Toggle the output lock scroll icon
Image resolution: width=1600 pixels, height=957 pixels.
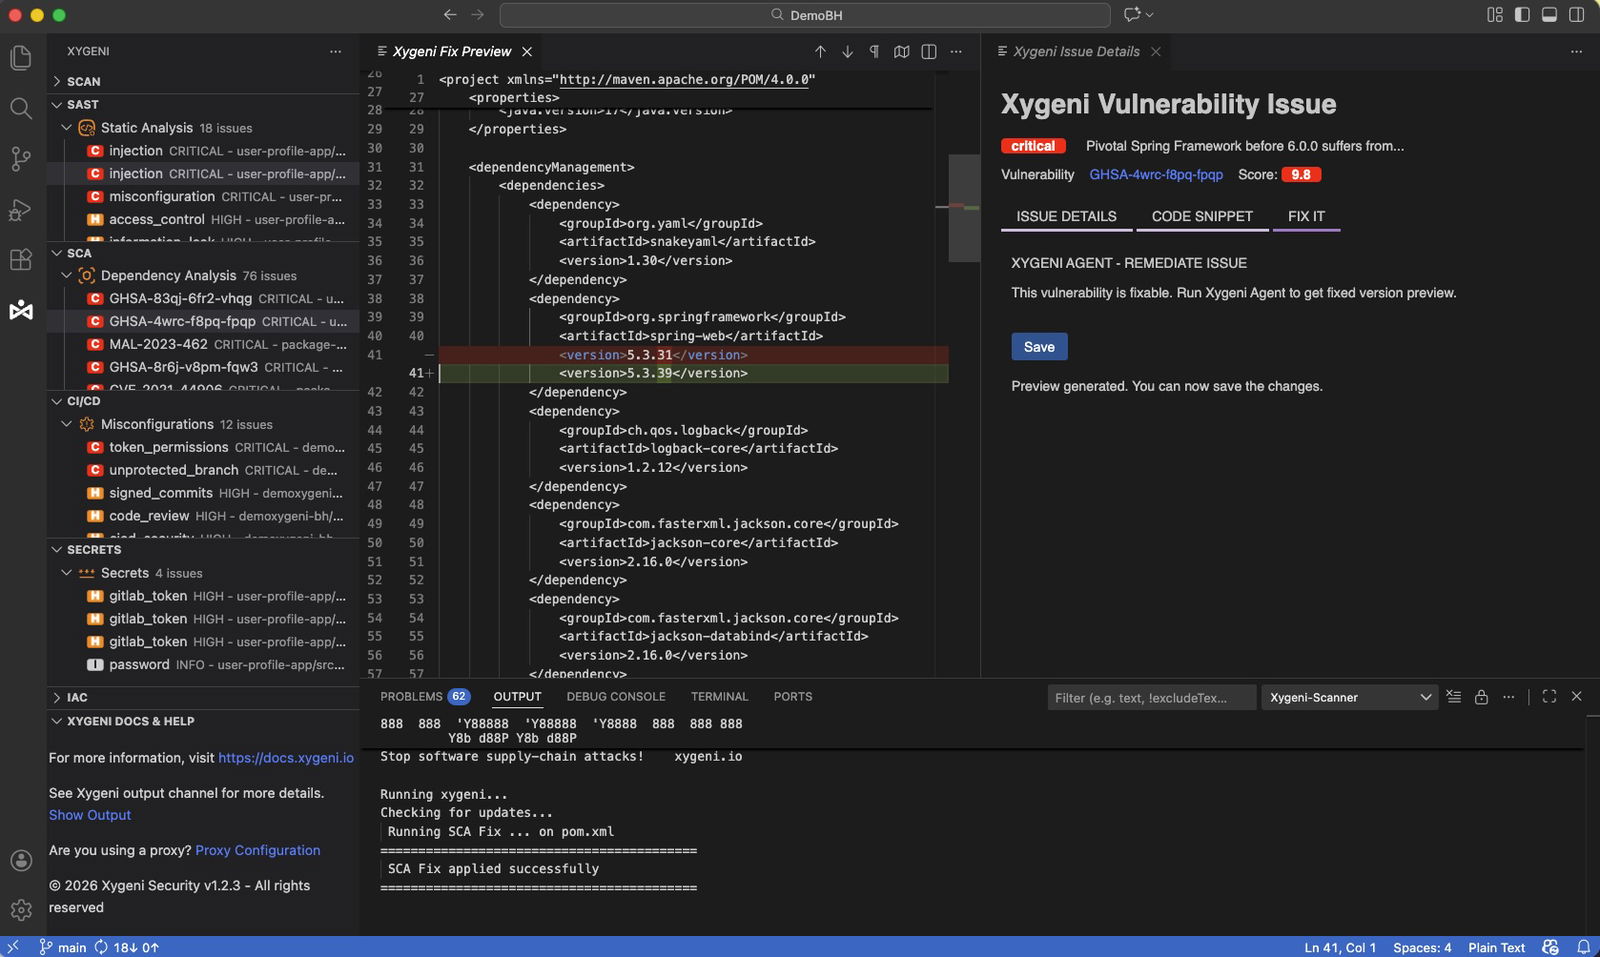(1481, 697)
